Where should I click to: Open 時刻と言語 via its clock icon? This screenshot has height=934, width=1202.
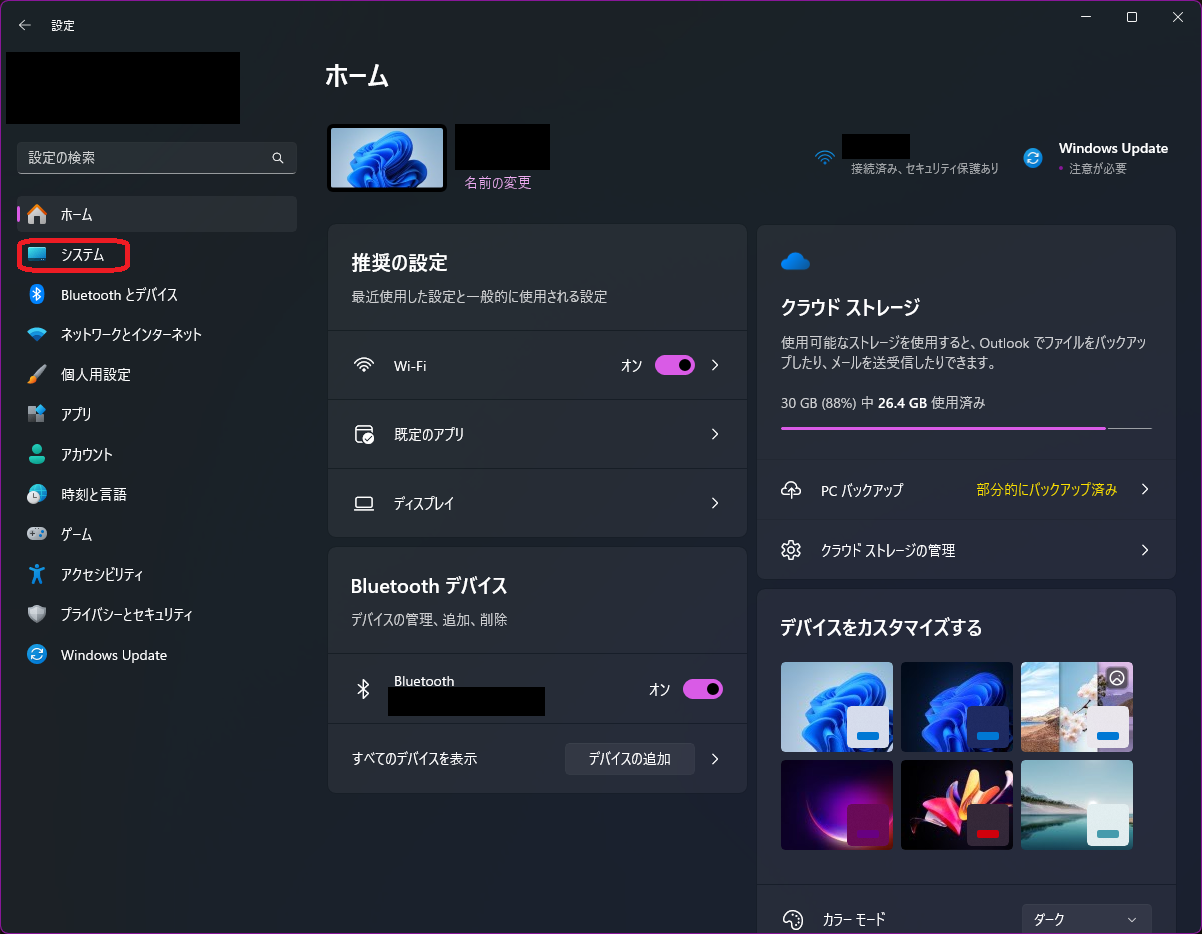(37, 494)
